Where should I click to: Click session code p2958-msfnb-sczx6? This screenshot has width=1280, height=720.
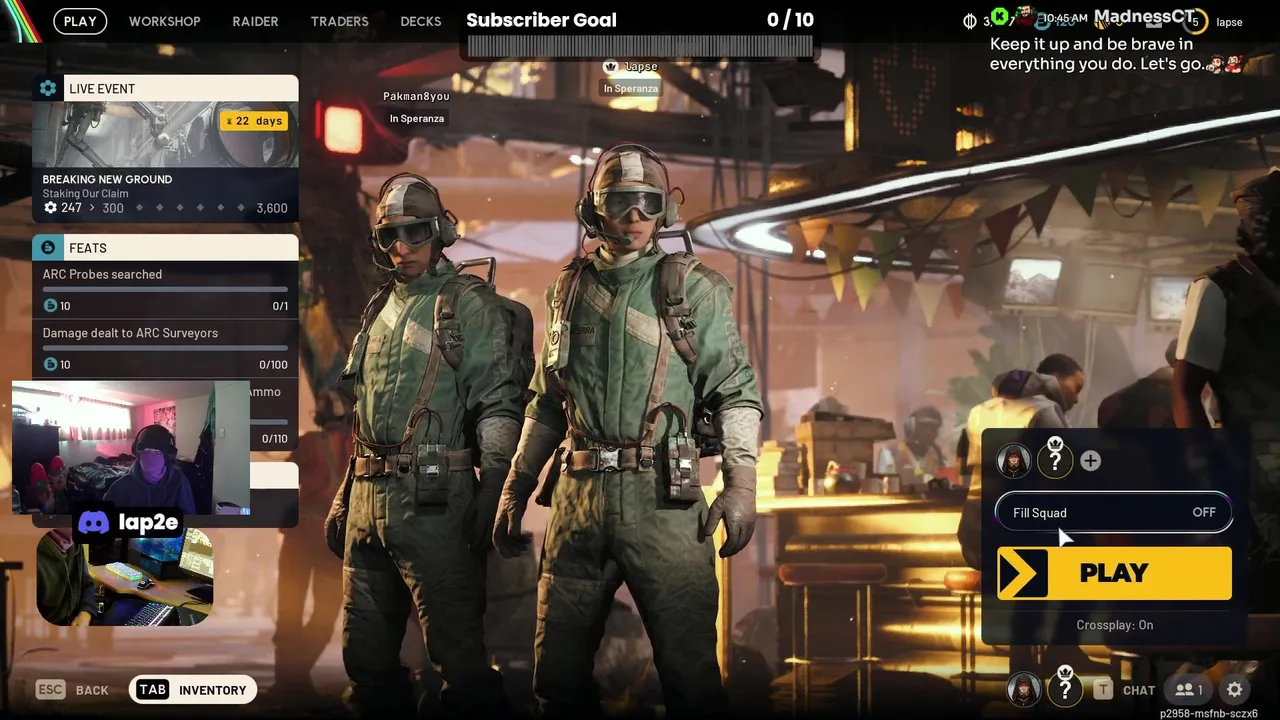point(1209,714)
